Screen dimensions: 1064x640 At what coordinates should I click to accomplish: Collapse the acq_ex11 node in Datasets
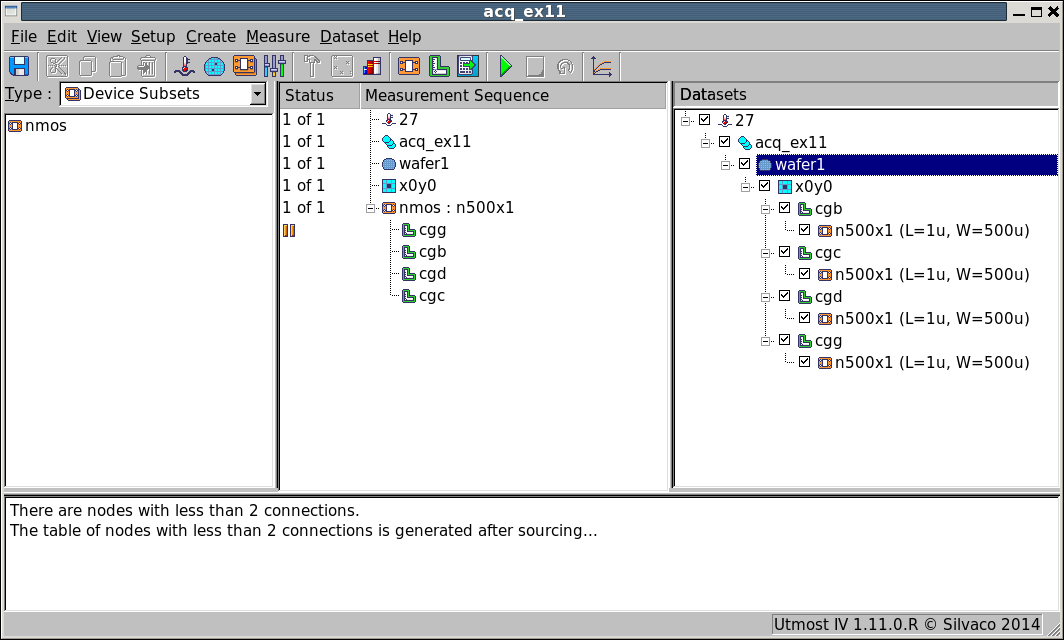click(705, 143)
